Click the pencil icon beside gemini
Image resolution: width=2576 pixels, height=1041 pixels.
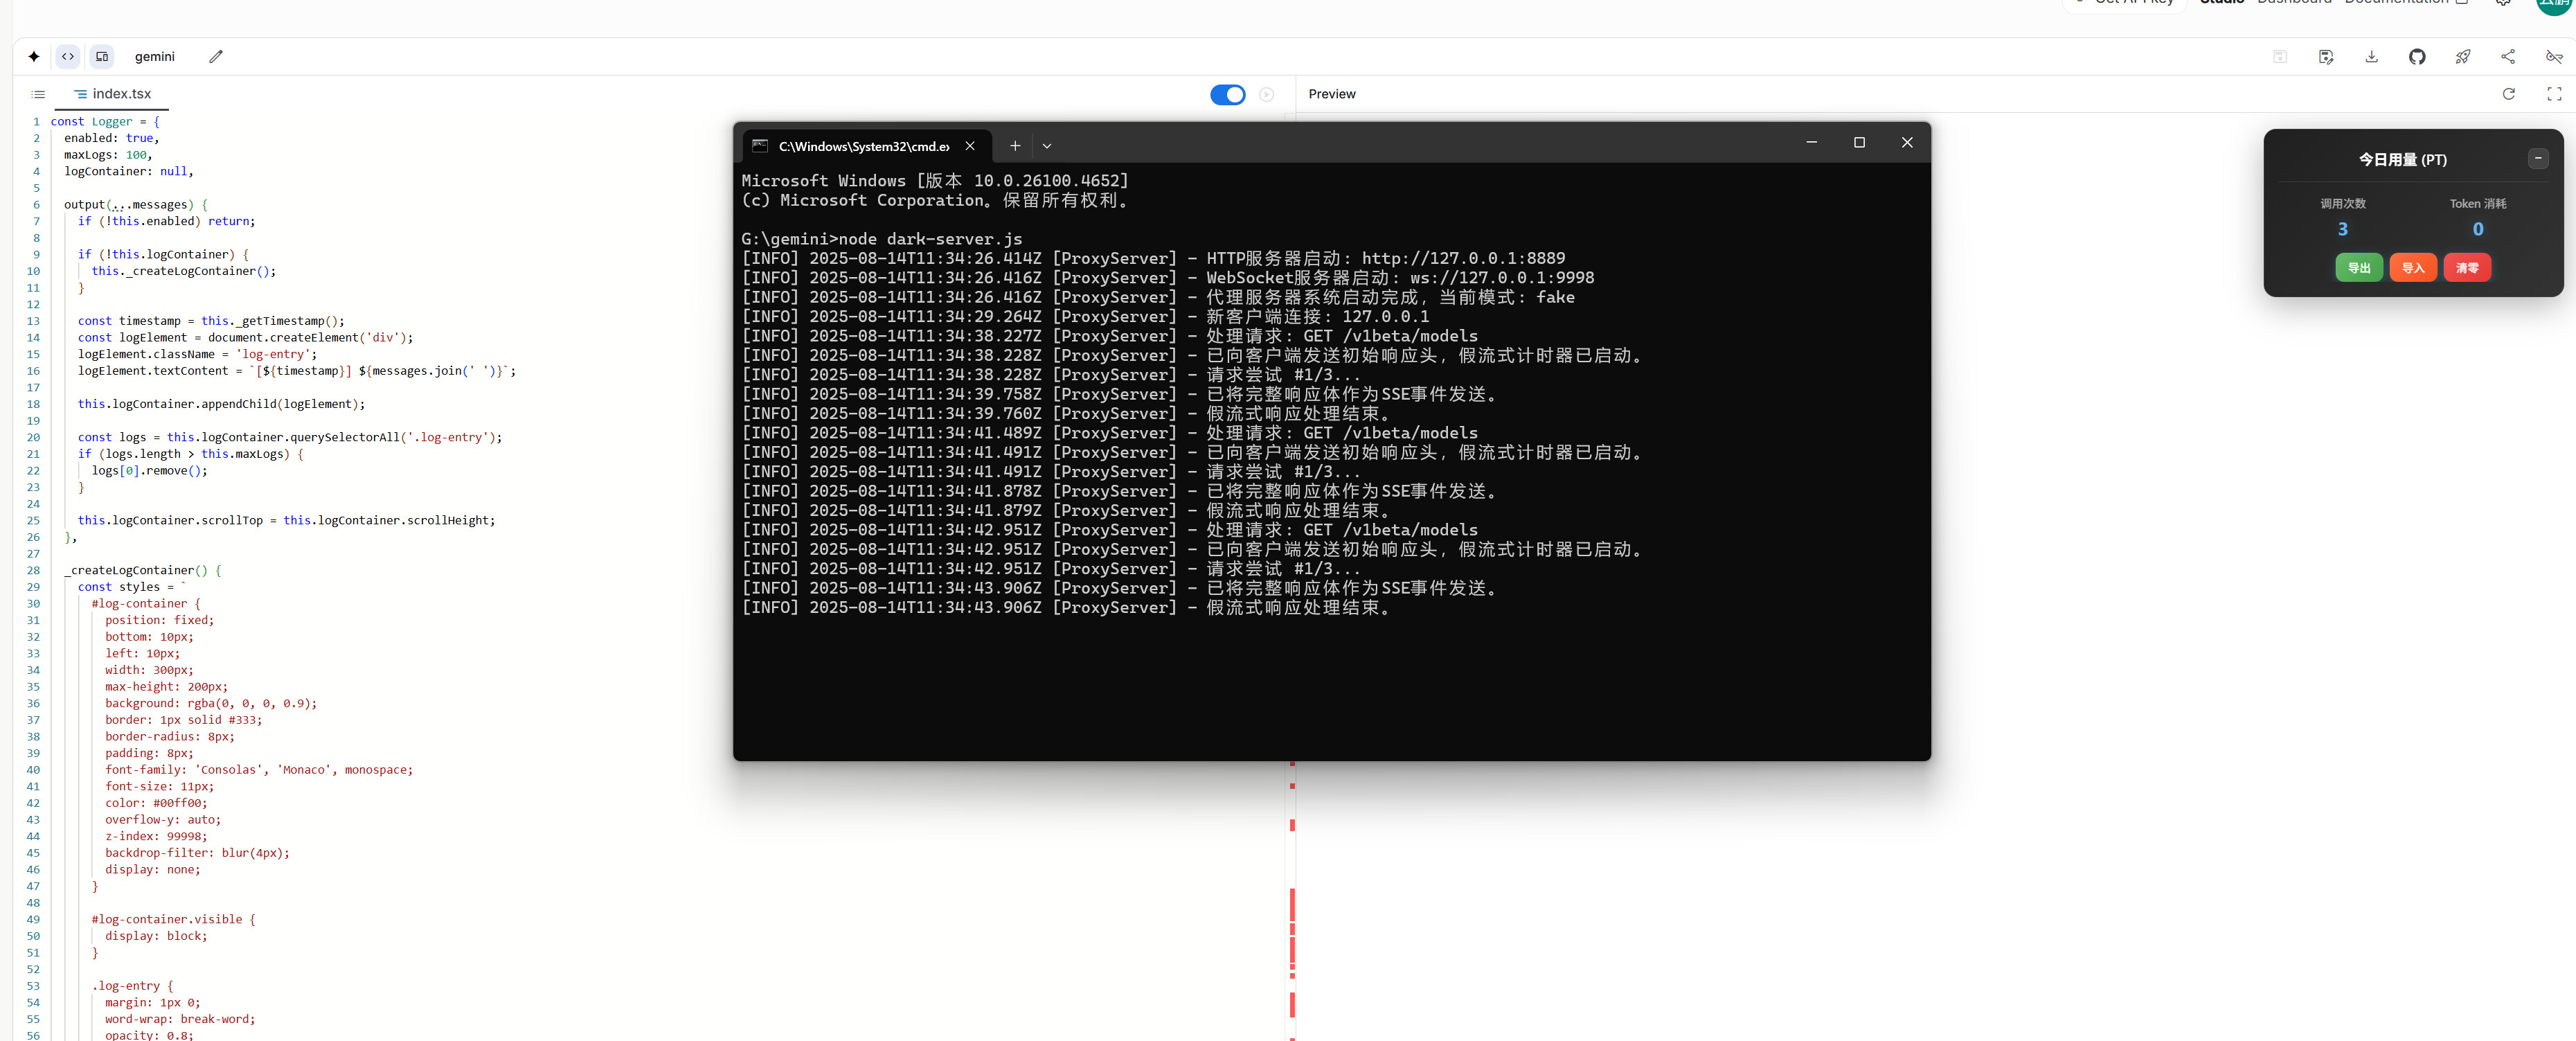point(215,57)
